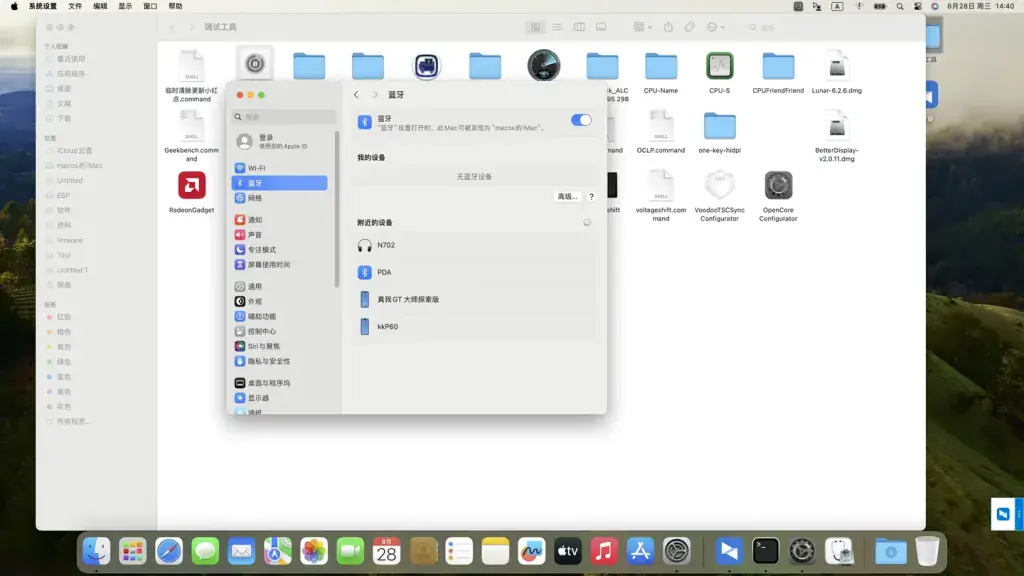Open the 文件 menu
Viewport: 1024px width, 576px height.
coord(75,7)
